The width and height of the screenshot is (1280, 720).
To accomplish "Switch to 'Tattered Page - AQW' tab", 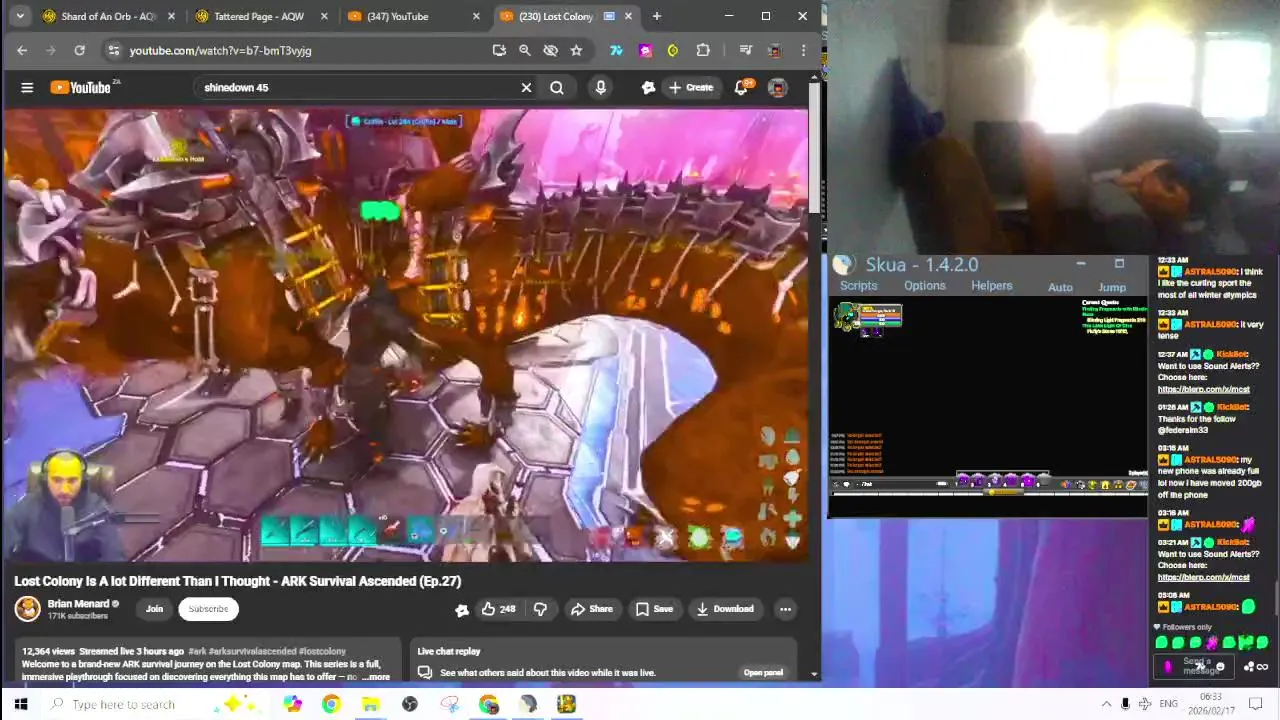I will point(259,16).
